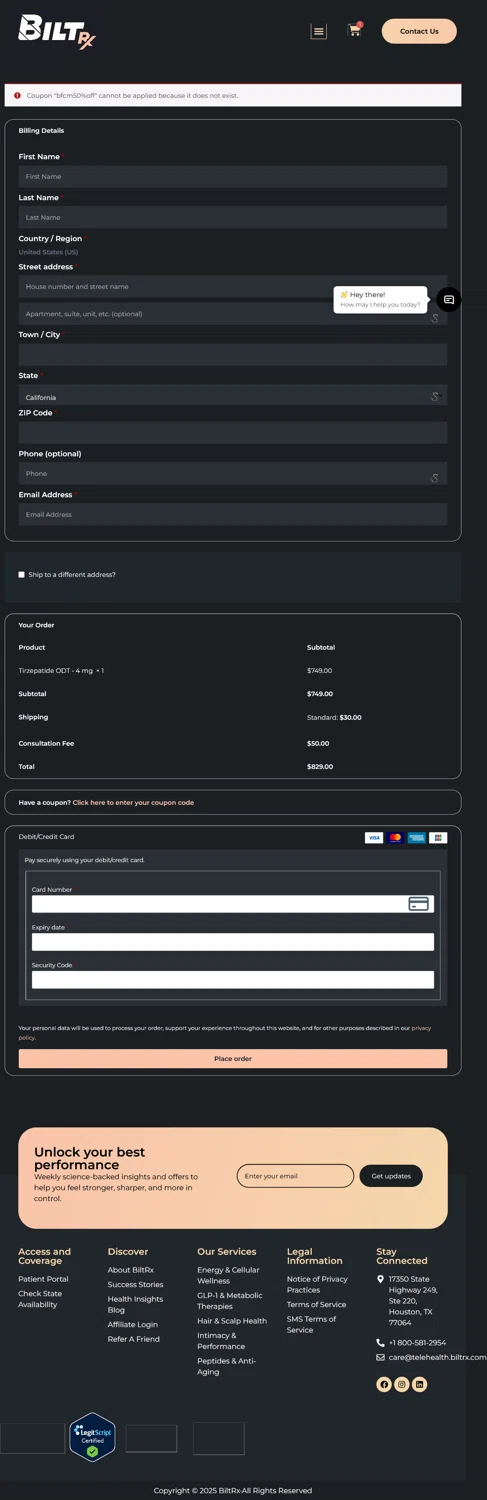The height and width of the screenshot is (1500, 487).
Task: Click the Tirzepatide ODT - 4 mg product row
Action: [x=233, y=671]
